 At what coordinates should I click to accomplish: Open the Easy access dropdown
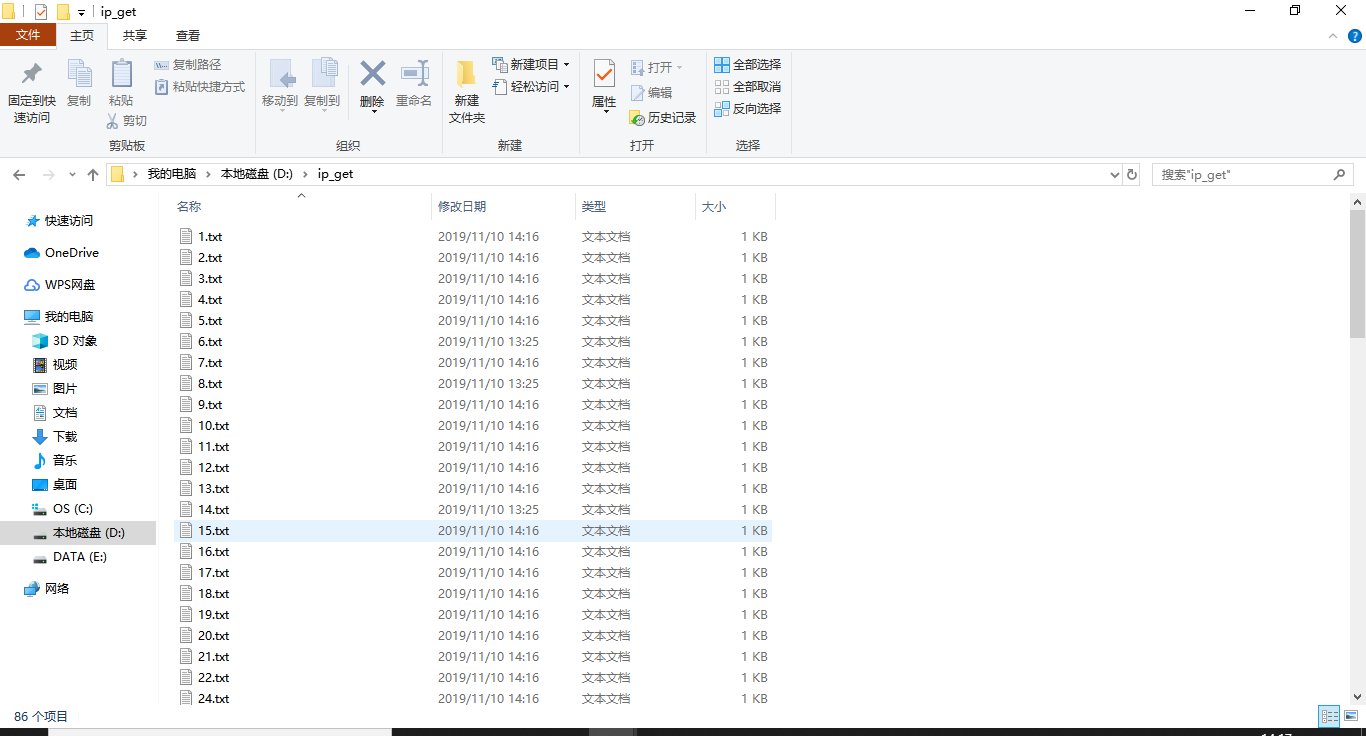tap(531, 87)
